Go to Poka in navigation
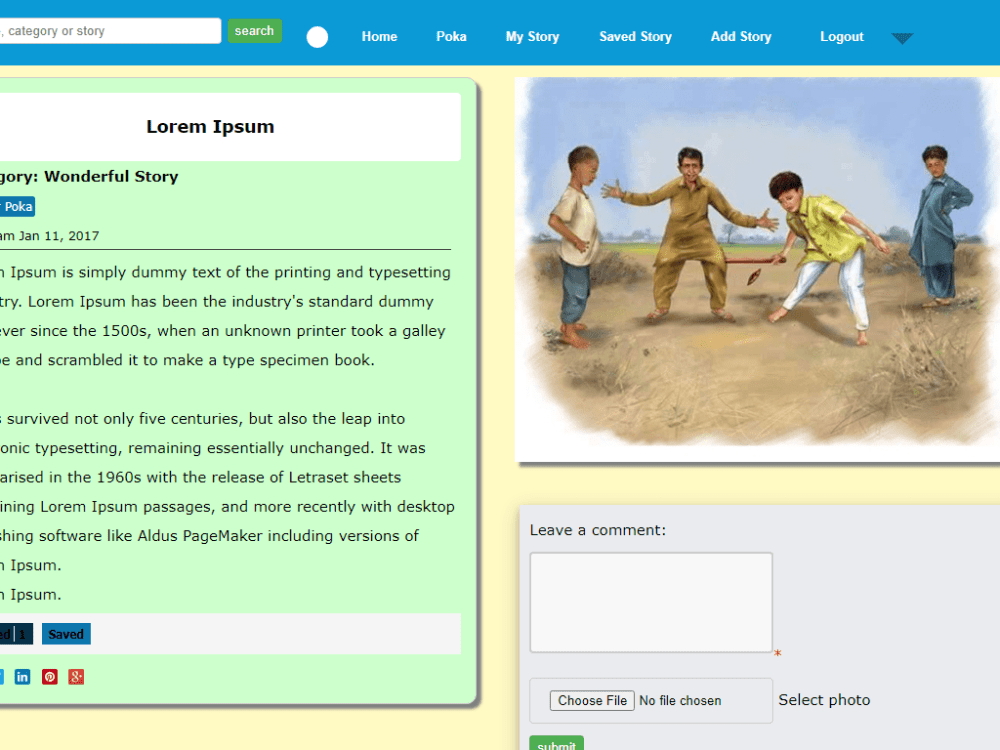This screenshot has height=750, width=1000. coord(451,37)
